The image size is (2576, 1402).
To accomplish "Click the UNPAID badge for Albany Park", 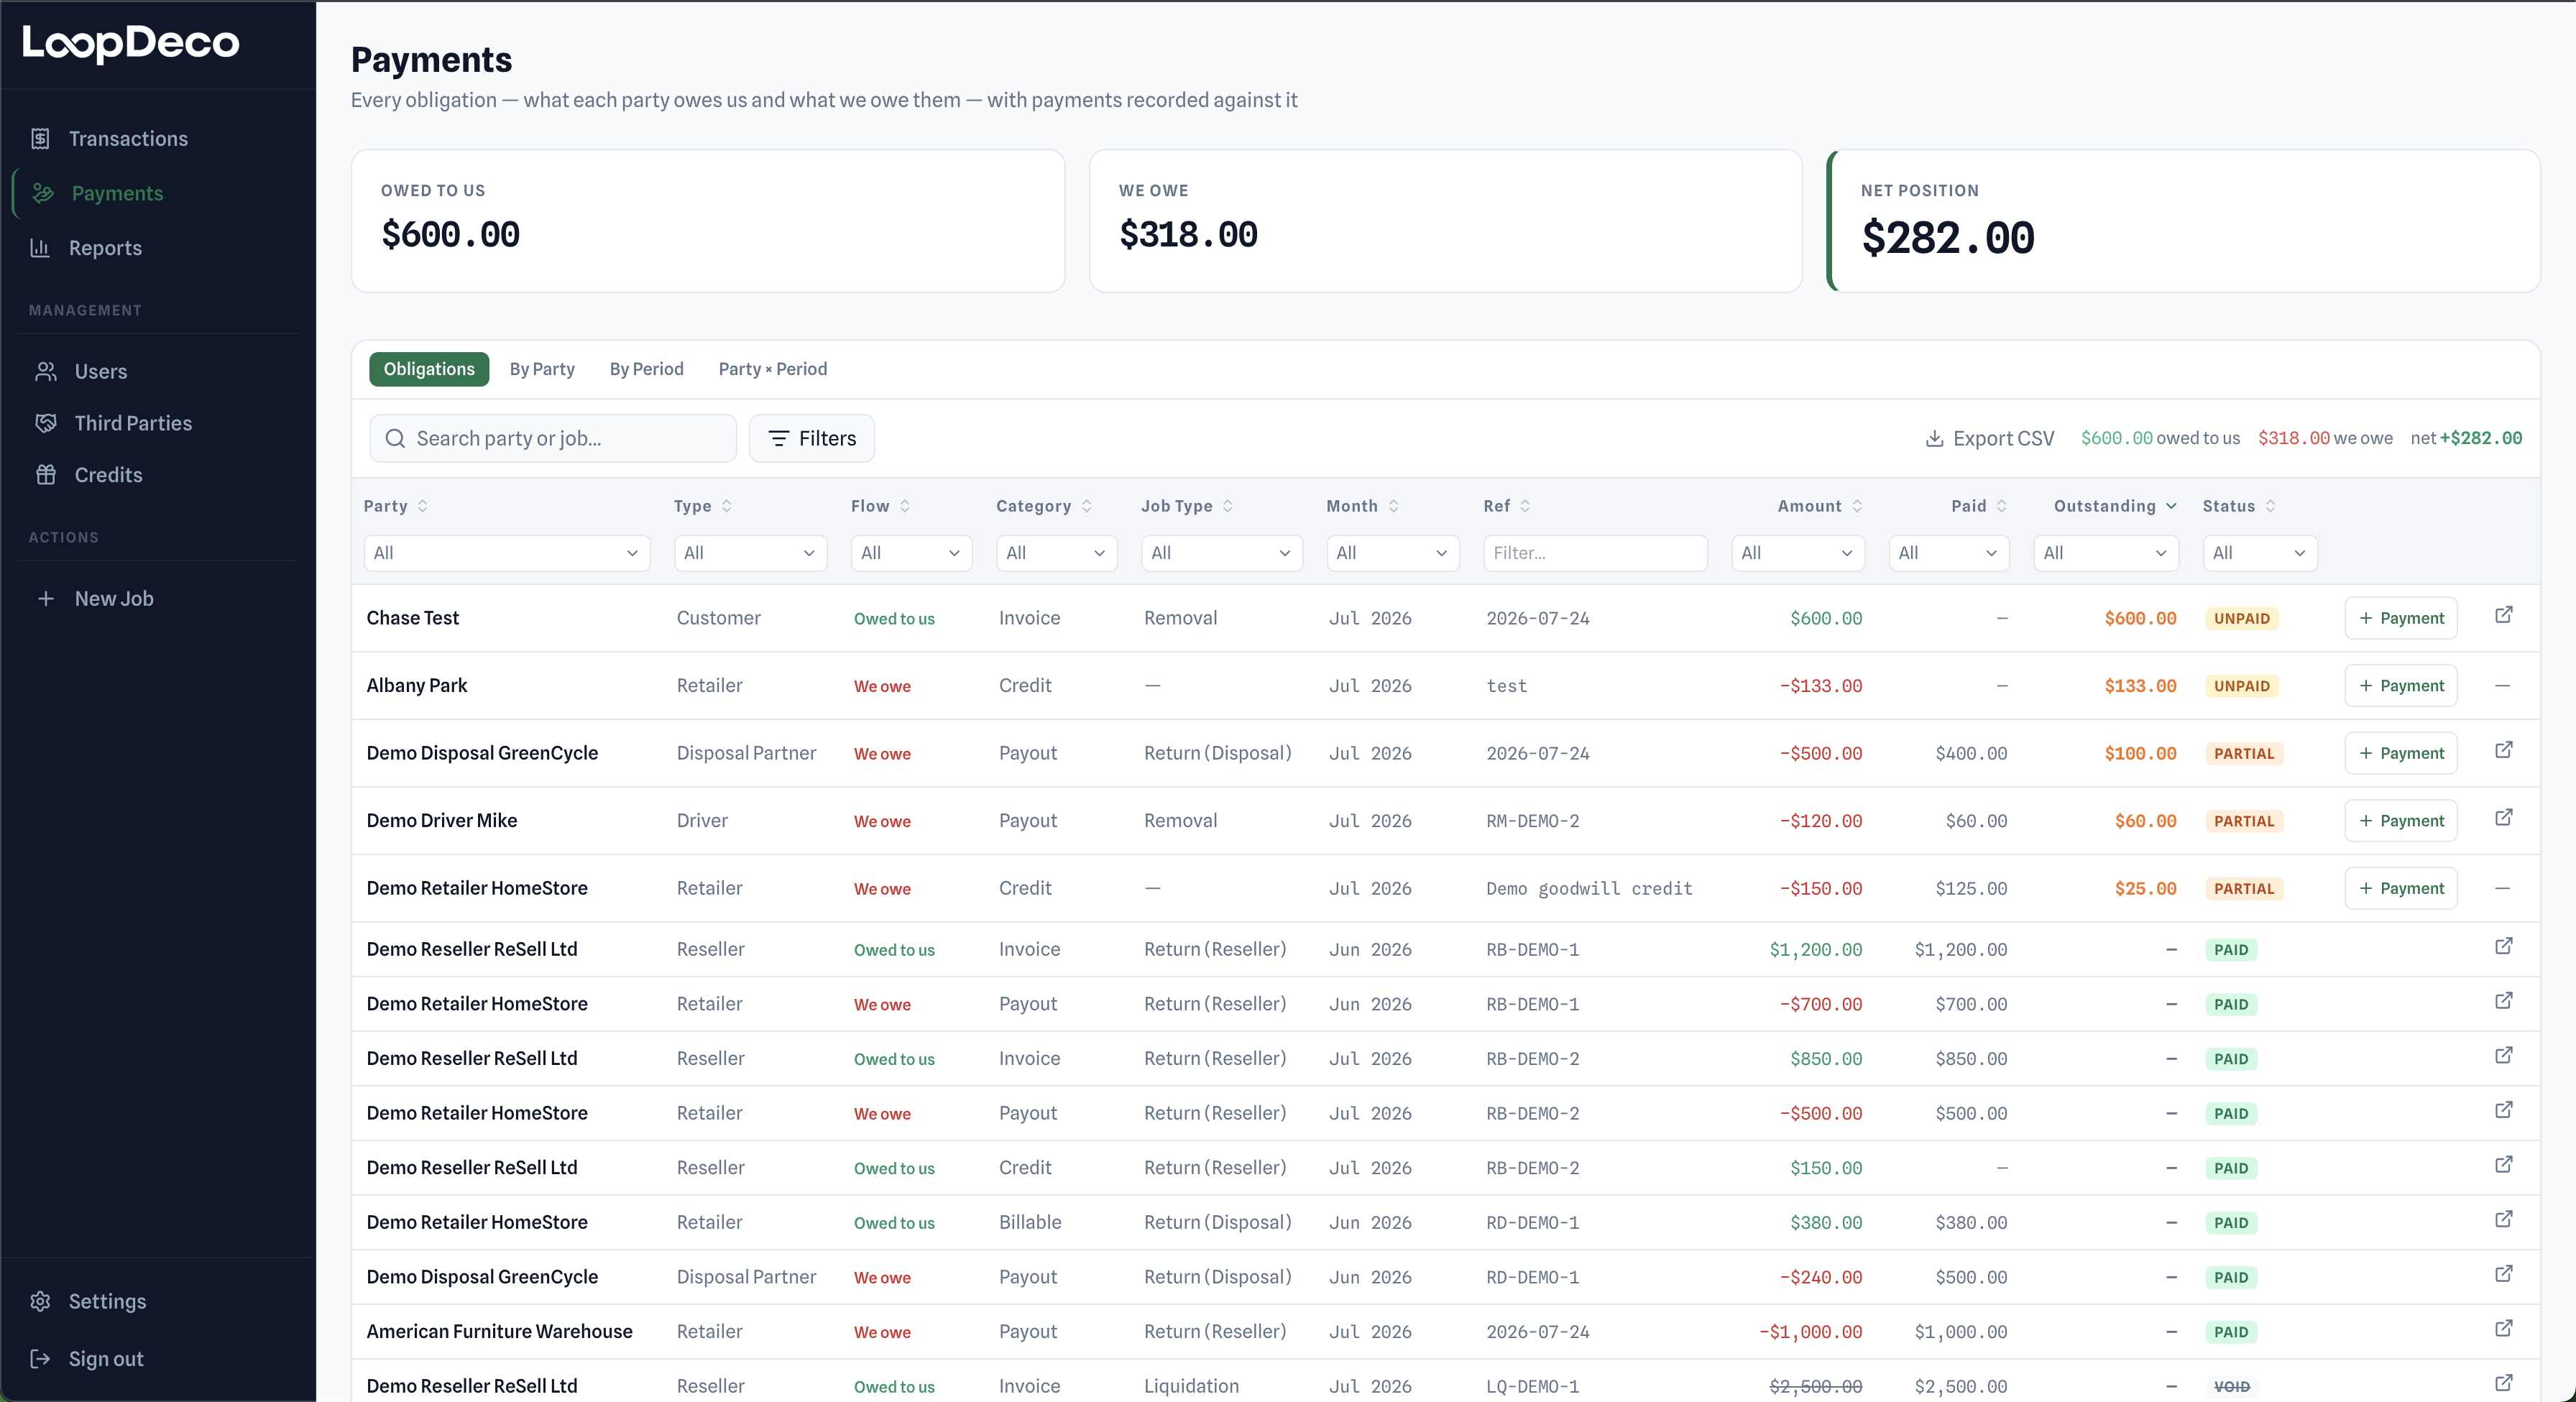I will pyautogui.click(x=2241, y=686).
